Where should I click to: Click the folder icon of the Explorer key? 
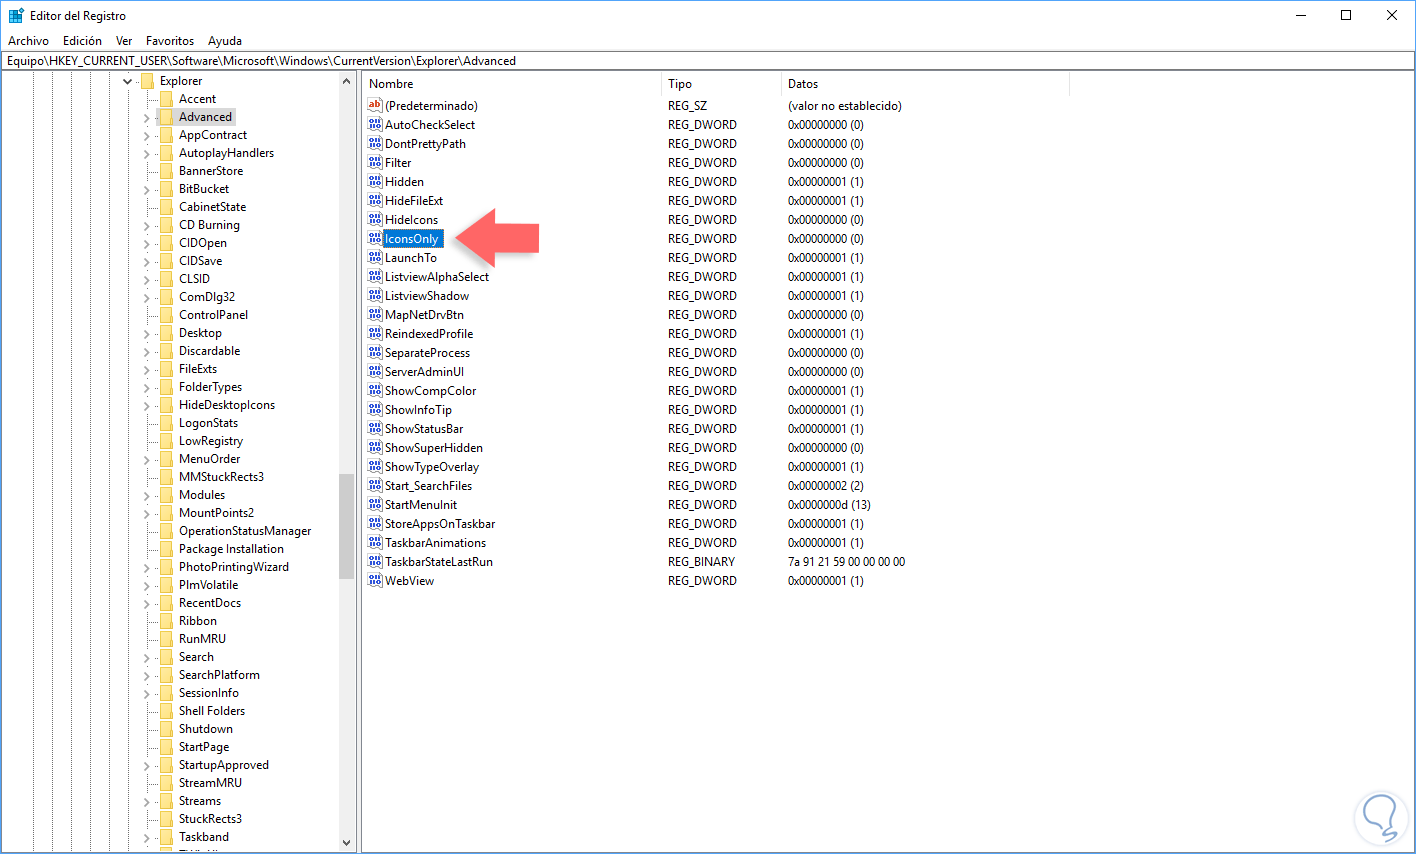[x=147, y=81]
